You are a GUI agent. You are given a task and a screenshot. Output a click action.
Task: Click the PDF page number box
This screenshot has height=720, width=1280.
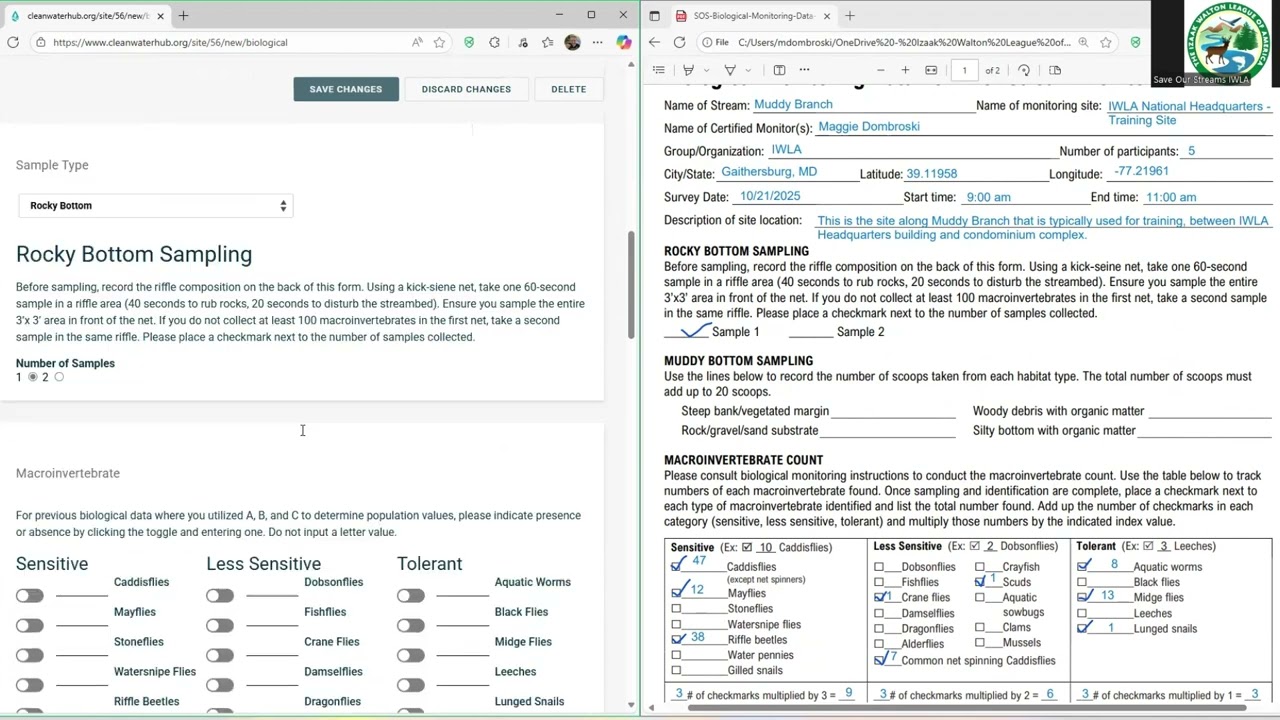point(964,70)
